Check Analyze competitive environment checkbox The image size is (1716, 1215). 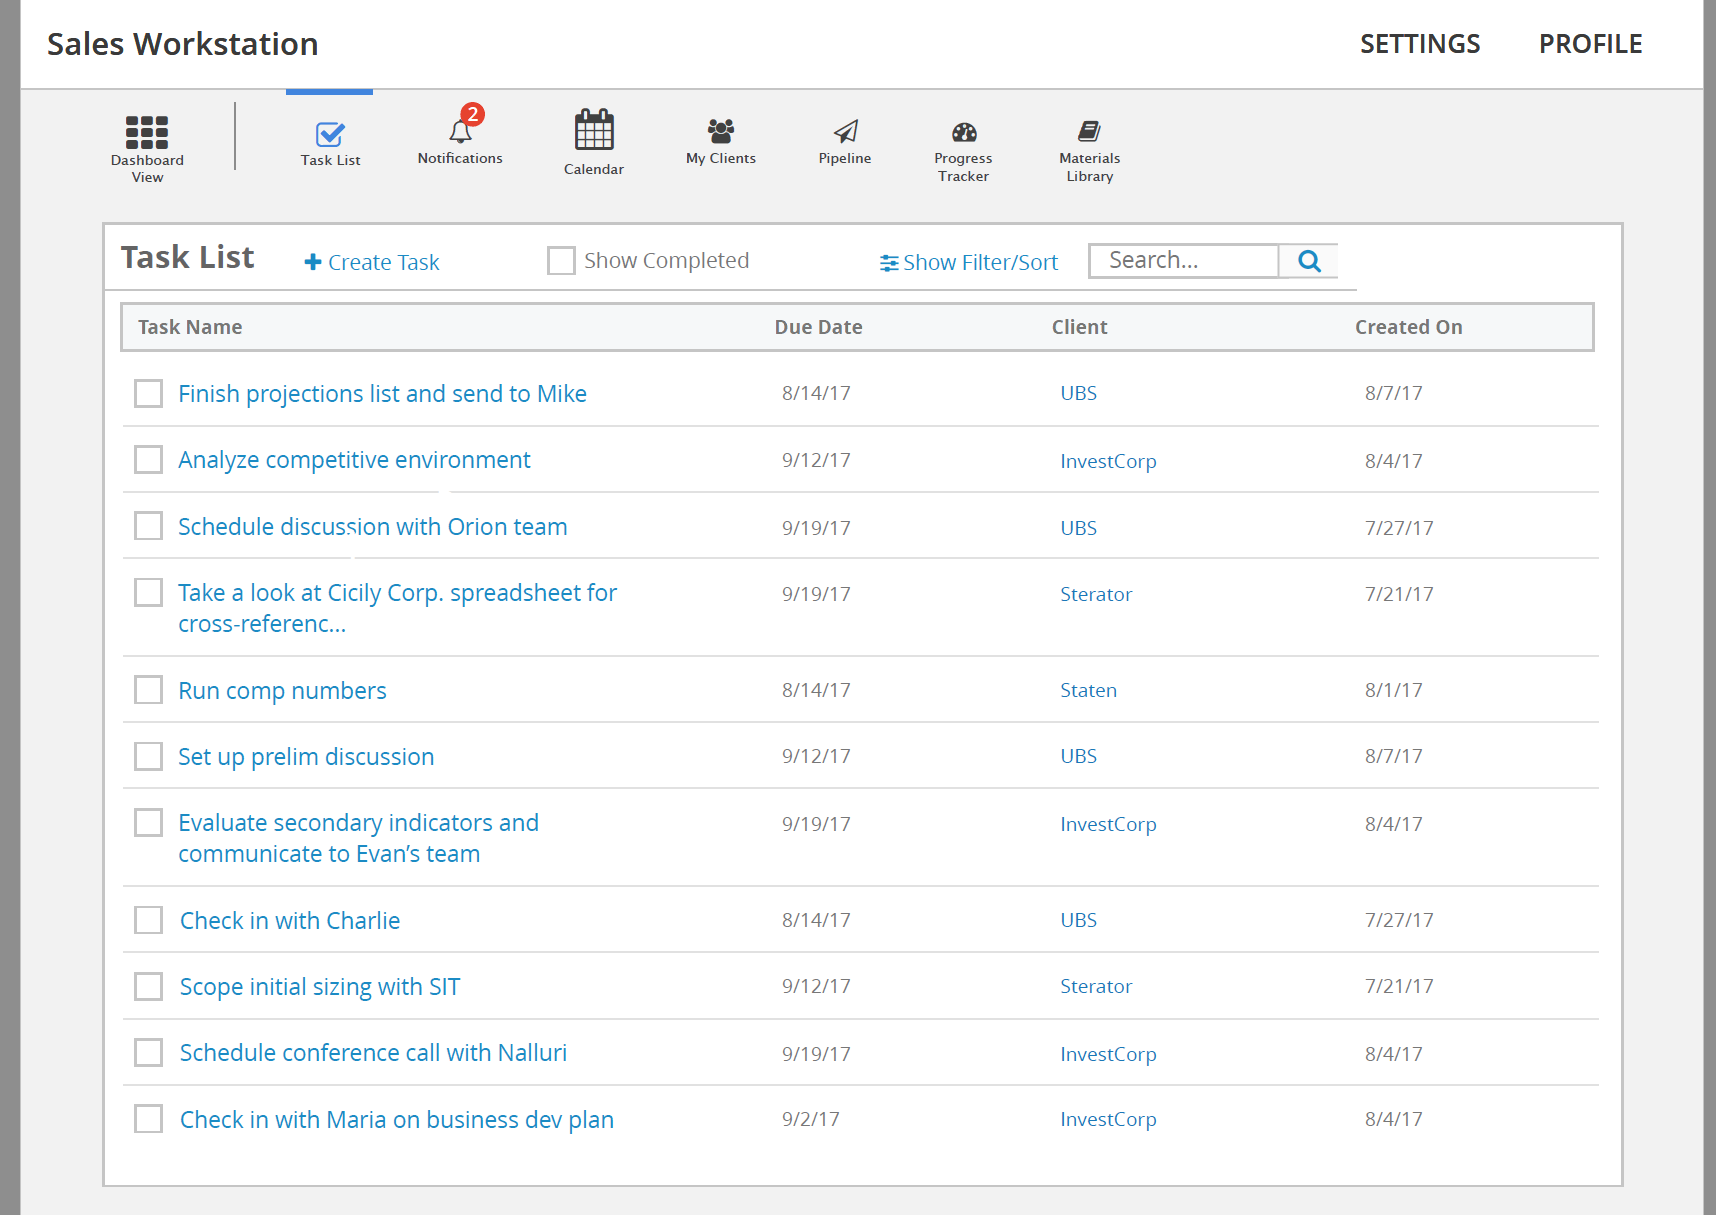(x=148, y=459)
